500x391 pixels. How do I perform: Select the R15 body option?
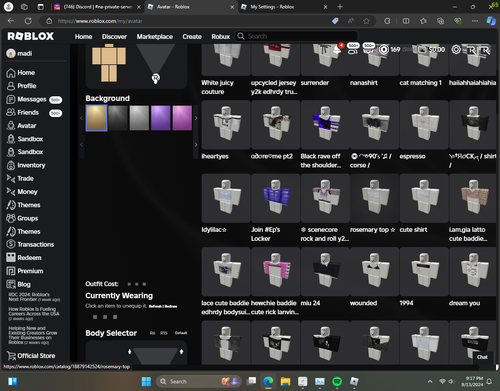point(164,333)
